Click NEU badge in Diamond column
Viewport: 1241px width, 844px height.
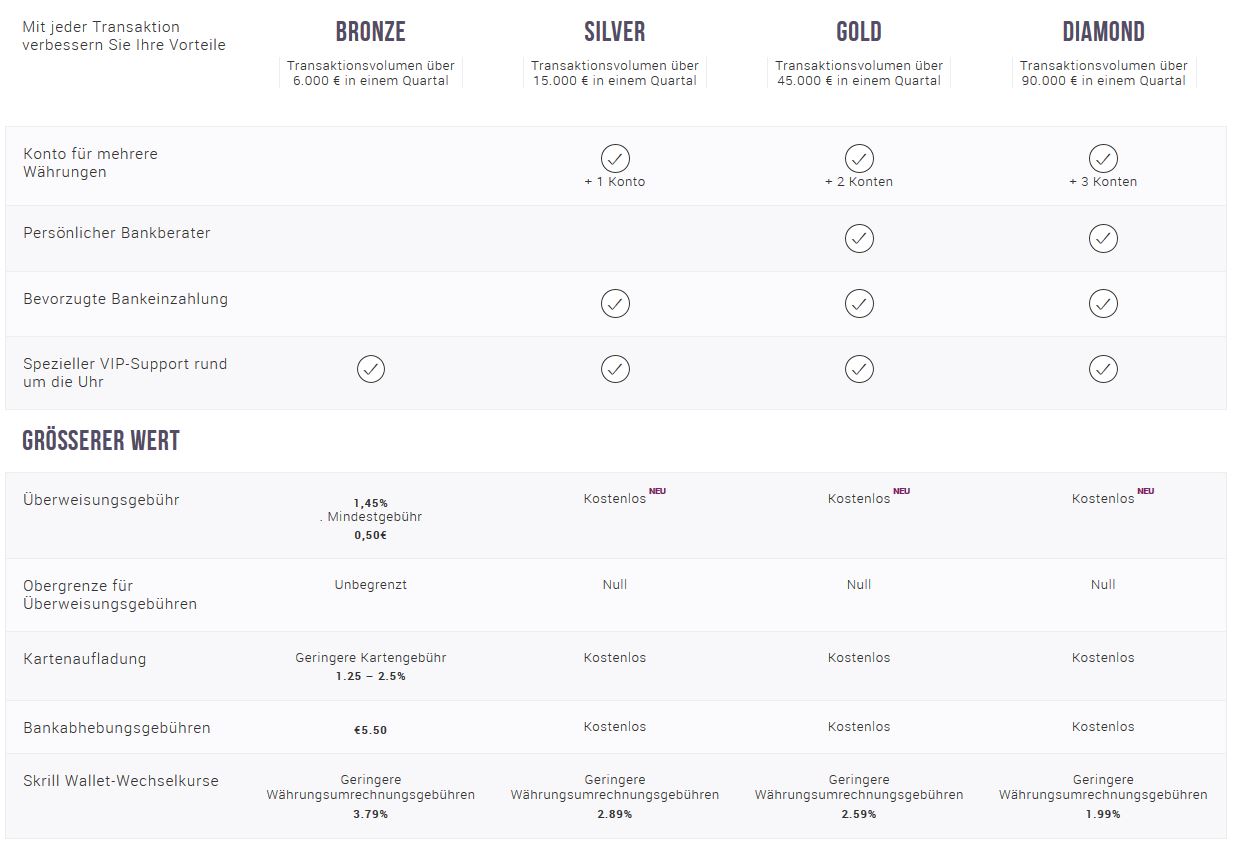click(1145, 491)
